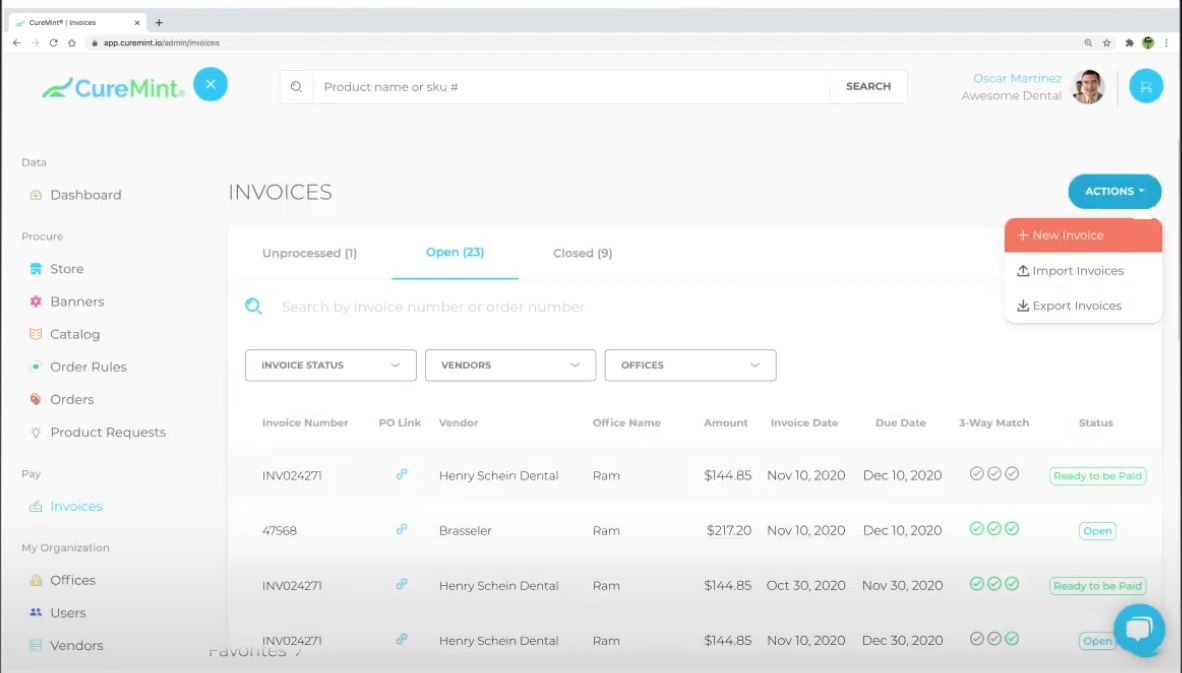Viewport: 1182px width, 673px height.
Task: Click browser back arrow
Action: click(17, 43)
